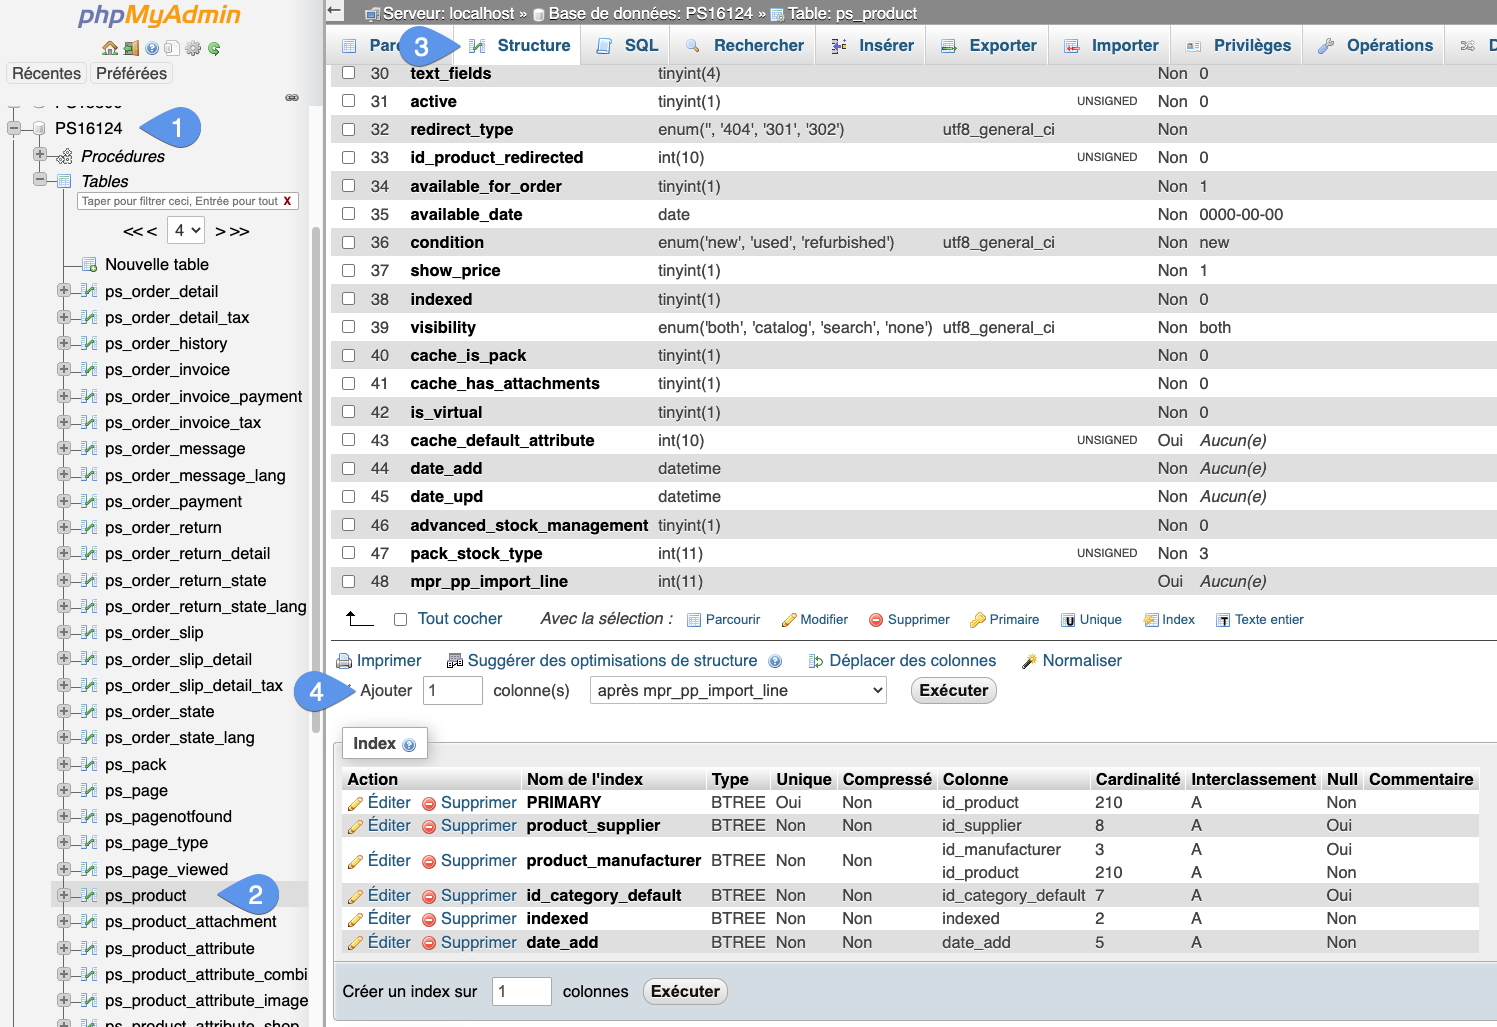Check the date_add column row

[x=348, y=468]
